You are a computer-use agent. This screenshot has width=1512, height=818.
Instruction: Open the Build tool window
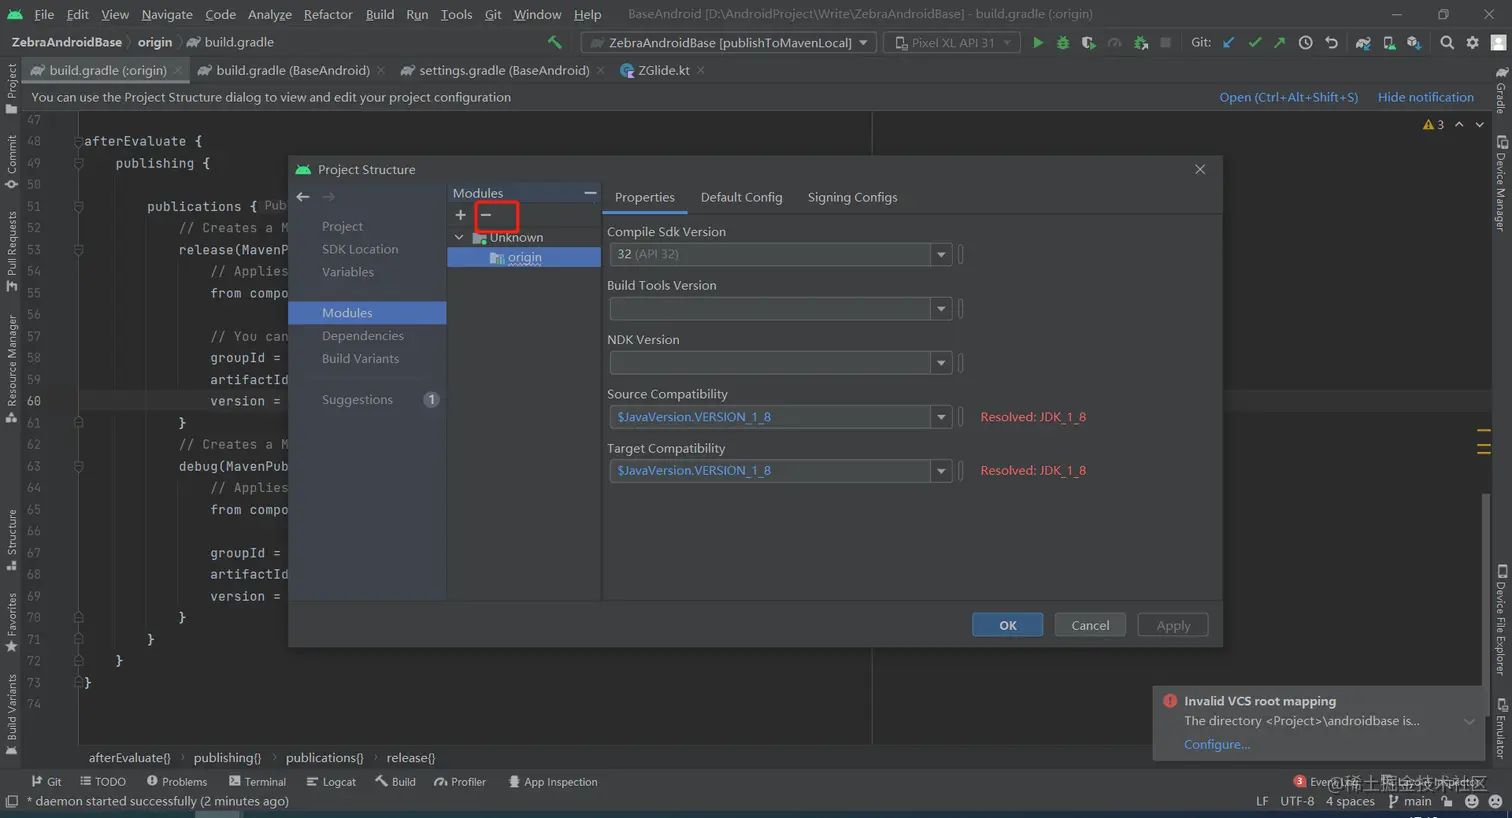coord(395,782)
